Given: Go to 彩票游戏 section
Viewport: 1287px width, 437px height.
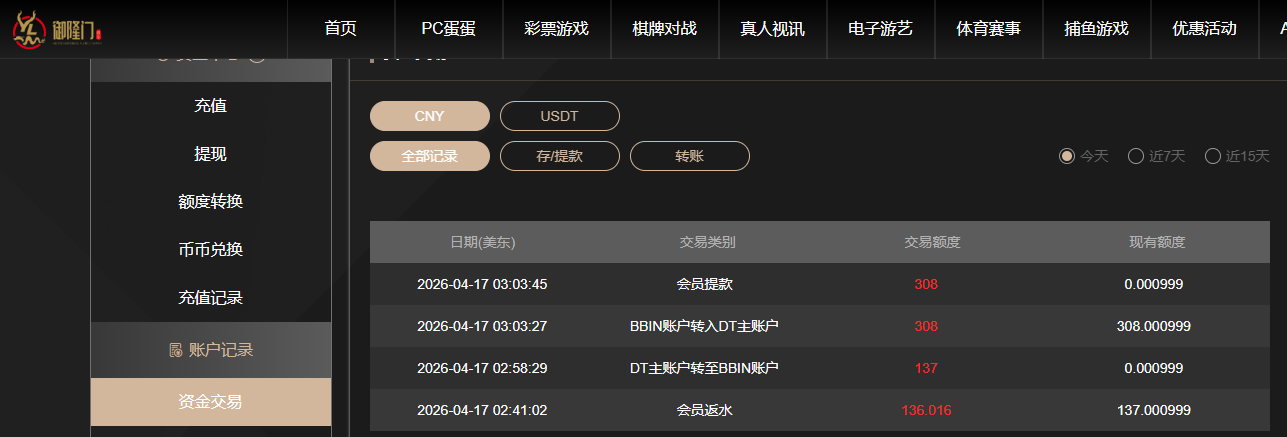Looking at the screenshot, I should coord(557,29).
